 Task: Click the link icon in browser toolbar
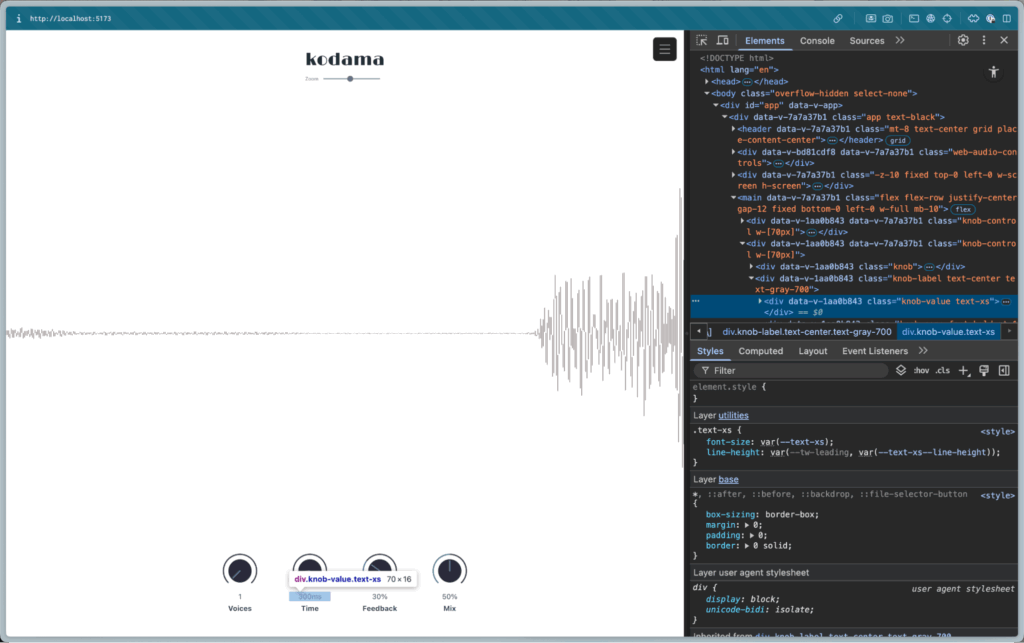coord(838,18)
